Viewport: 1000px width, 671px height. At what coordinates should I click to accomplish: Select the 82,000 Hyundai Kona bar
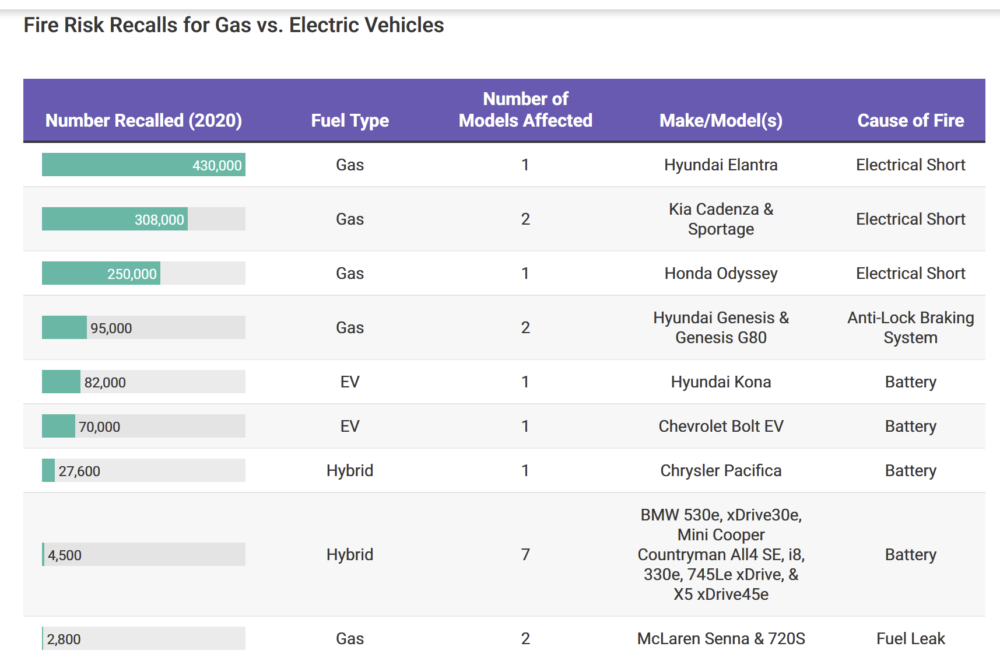61,382
